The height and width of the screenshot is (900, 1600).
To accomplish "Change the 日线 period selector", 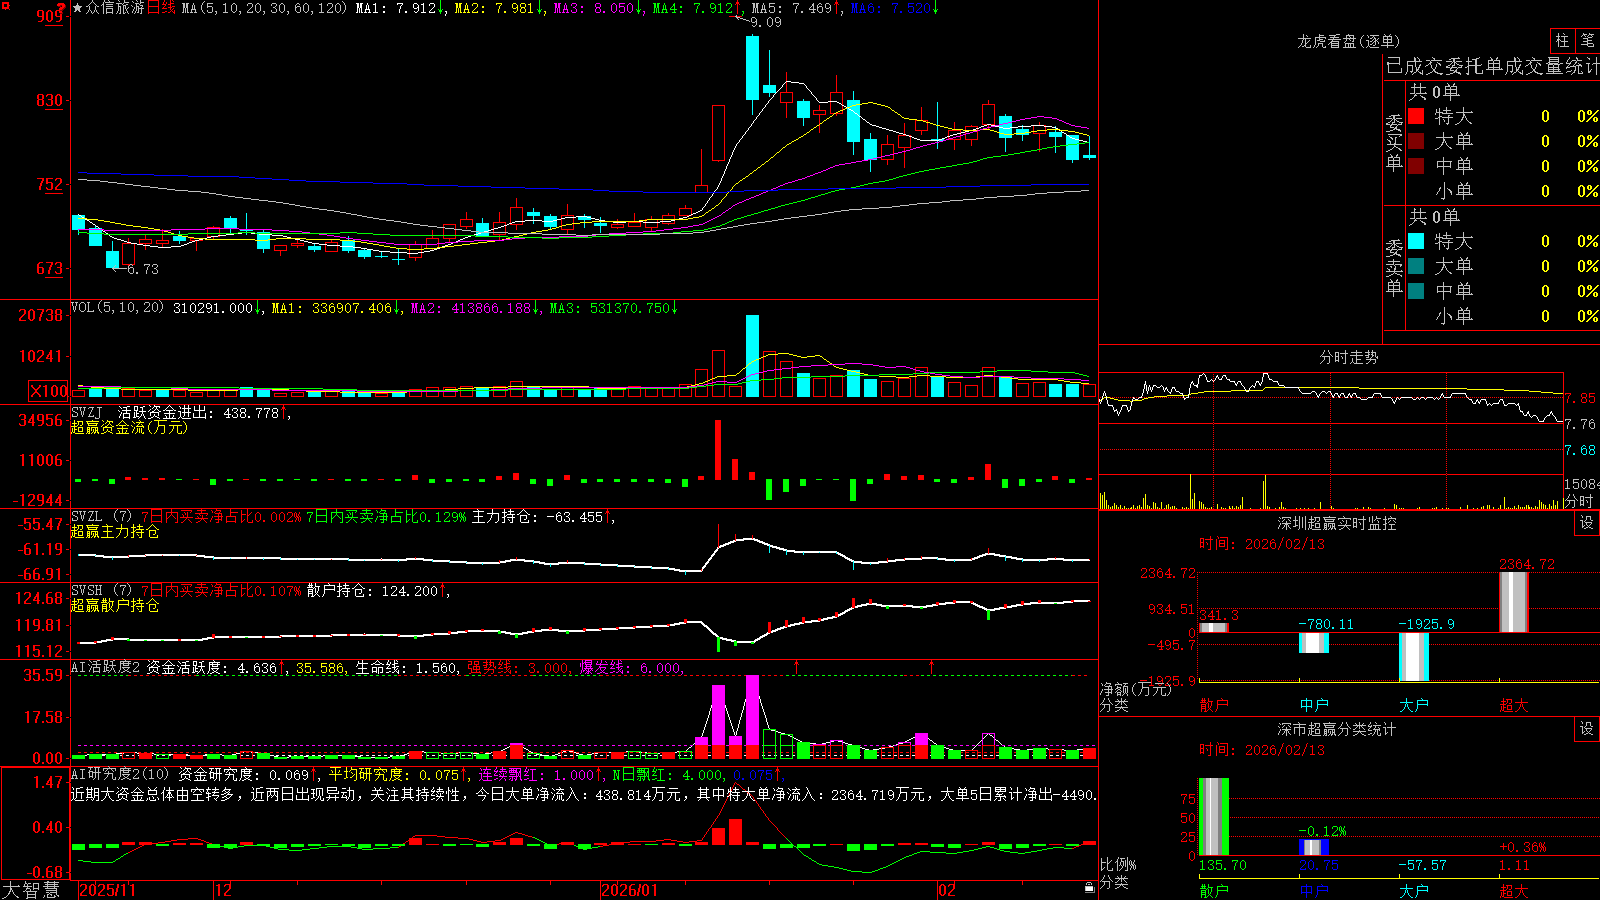I will [162, 8].
